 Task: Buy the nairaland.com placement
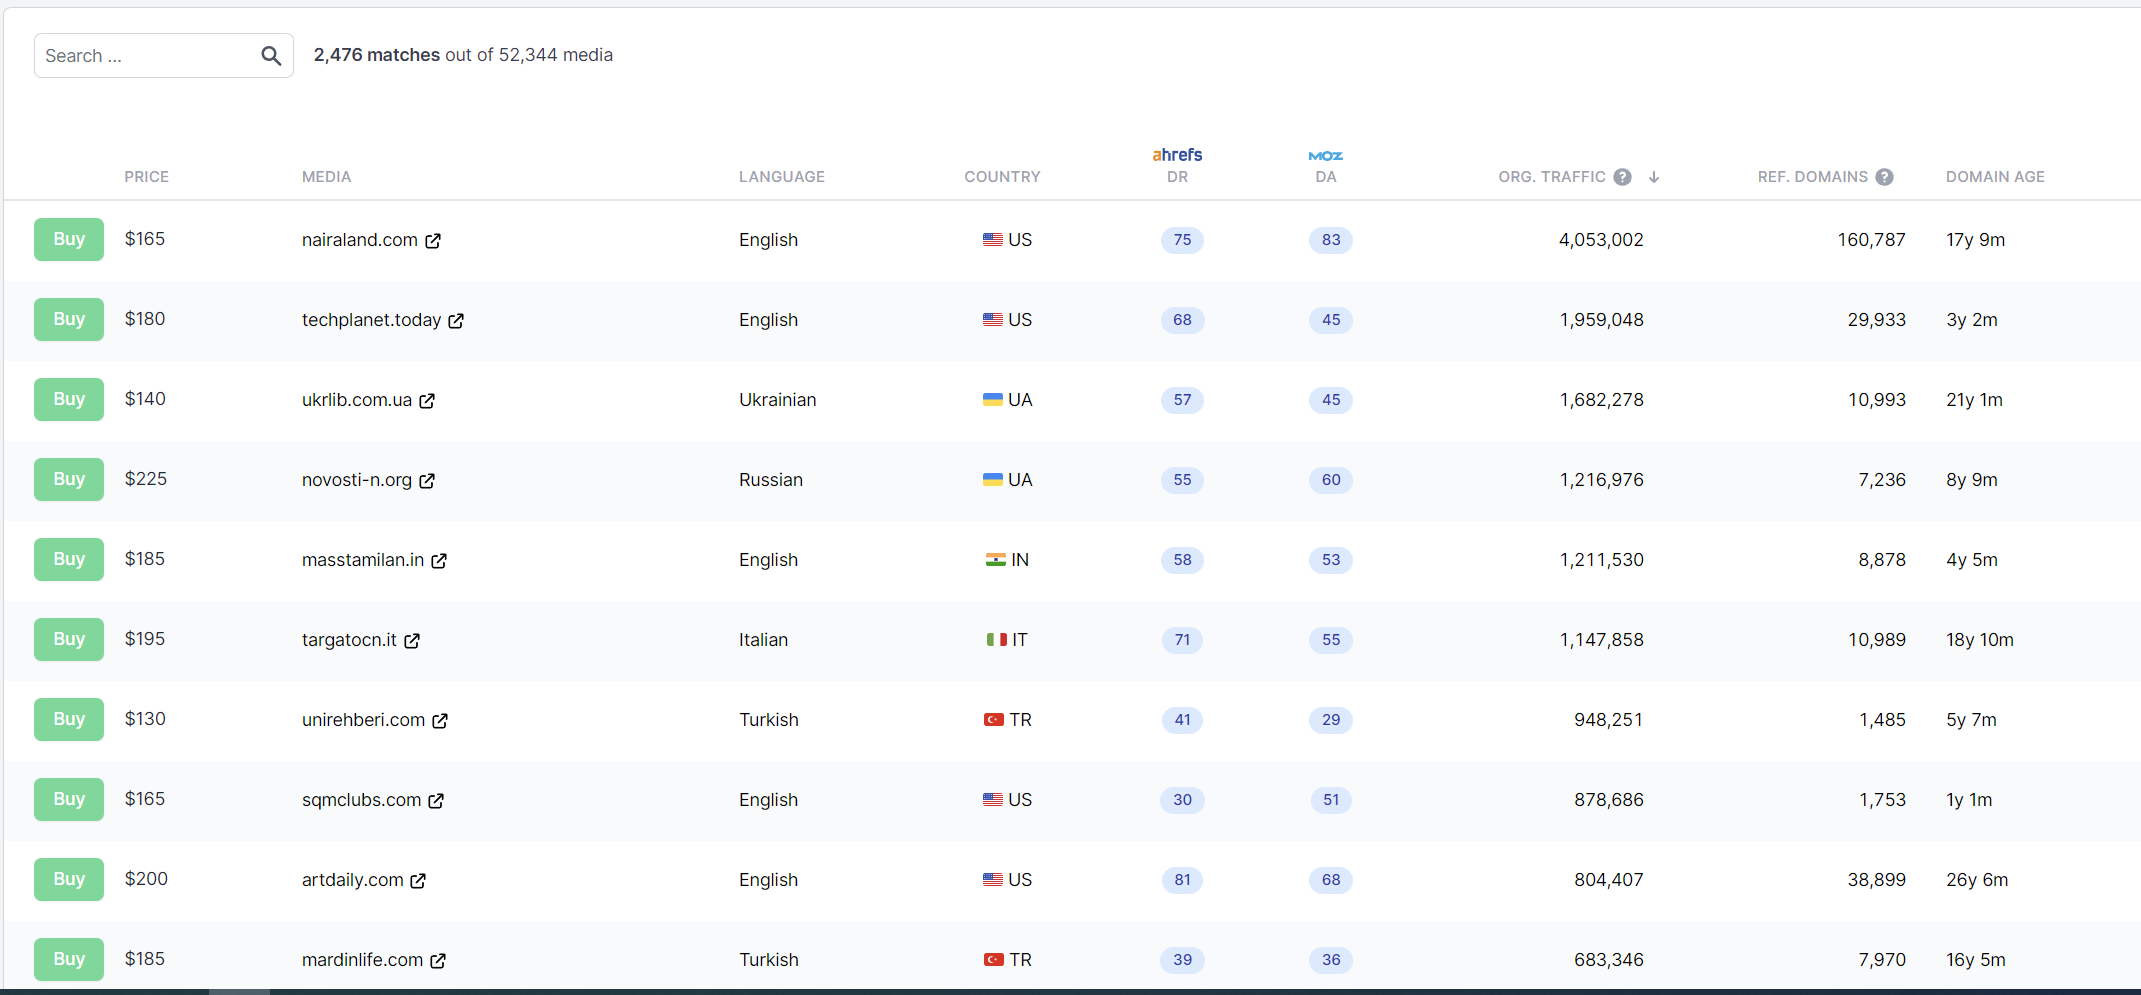coord(69,239)
